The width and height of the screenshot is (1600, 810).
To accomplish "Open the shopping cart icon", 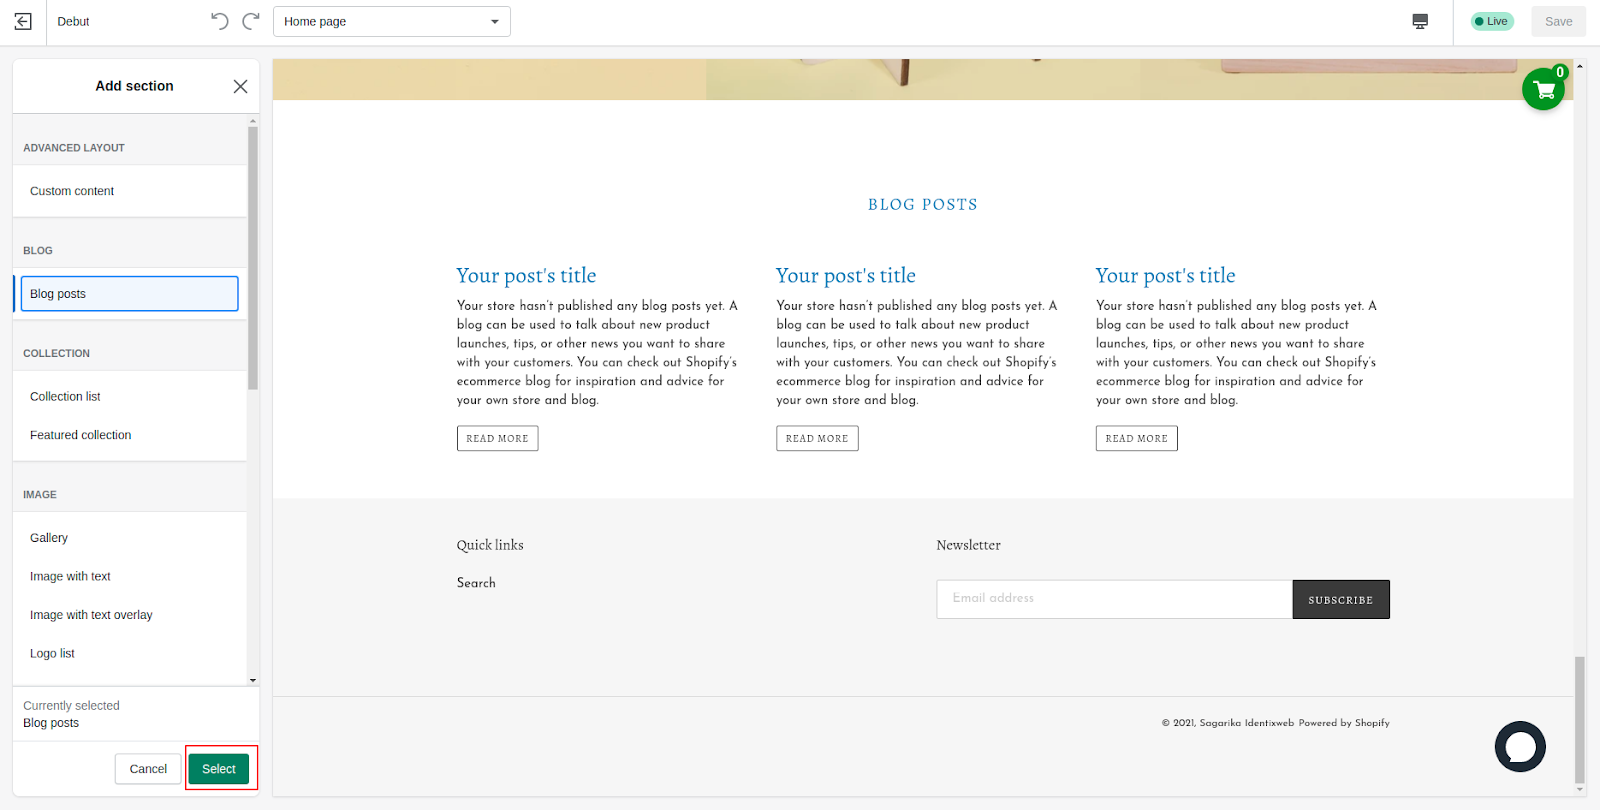I will point(1544,90).
